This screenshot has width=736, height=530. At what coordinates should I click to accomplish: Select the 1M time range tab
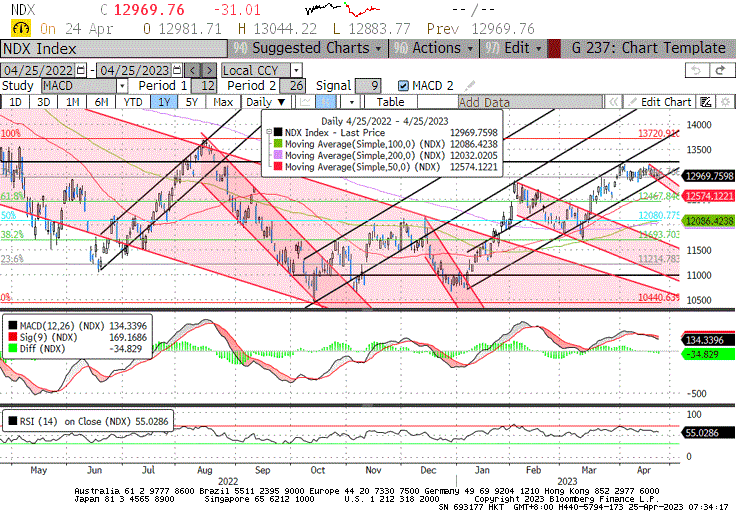point(72,102)
